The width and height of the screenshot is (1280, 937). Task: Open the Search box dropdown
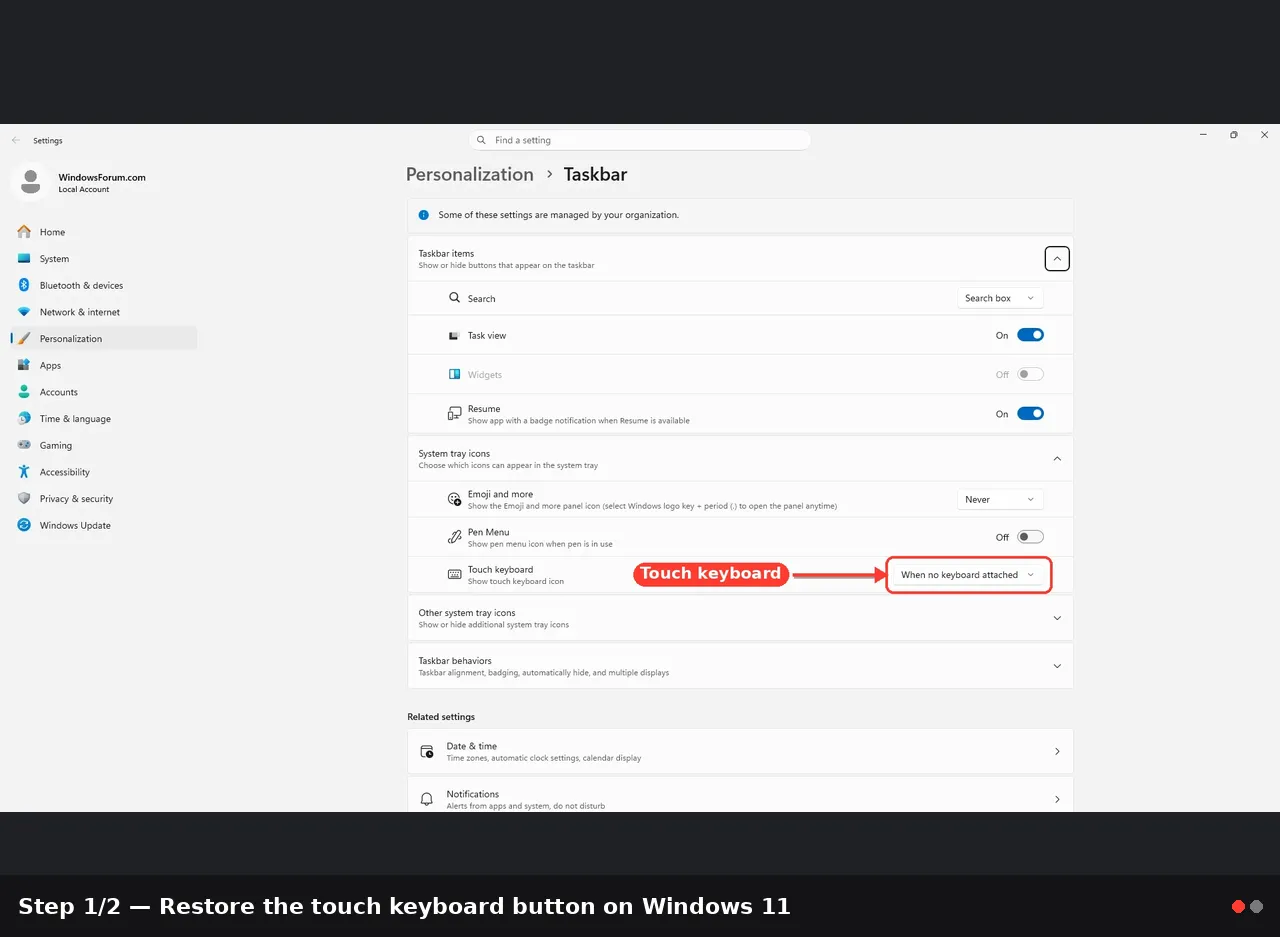pyautogui.click(x=1000, y=298)
